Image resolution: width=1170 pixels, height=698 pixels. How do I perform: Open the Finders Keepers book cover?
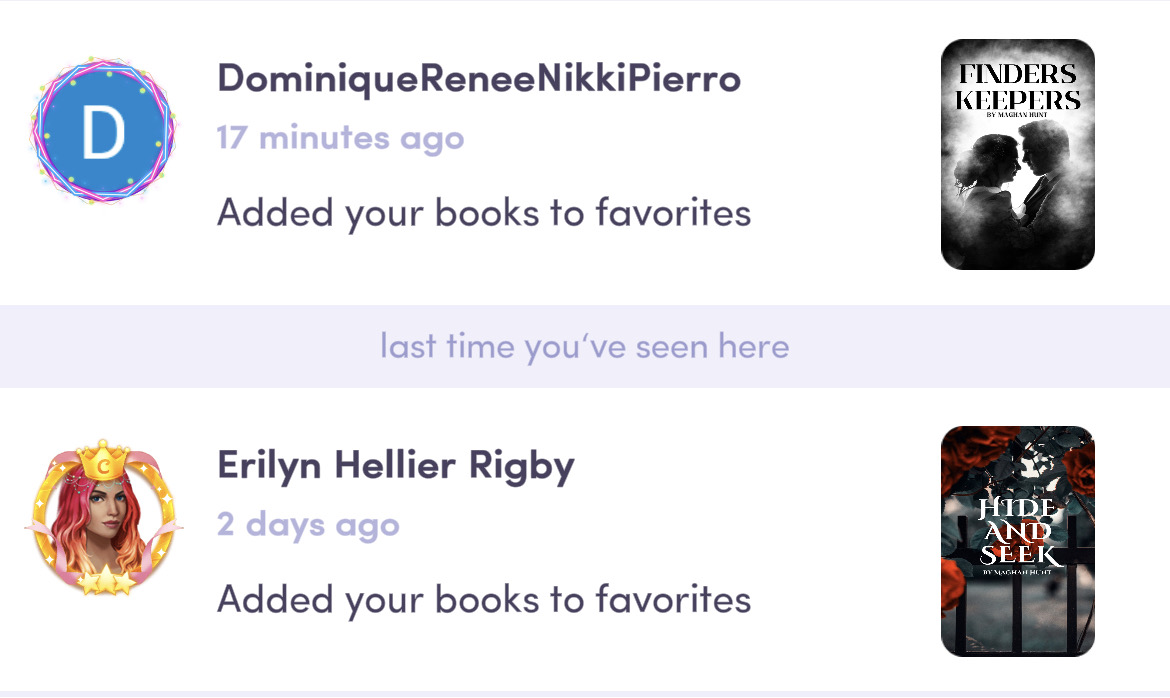click(x=1018, y=155)
